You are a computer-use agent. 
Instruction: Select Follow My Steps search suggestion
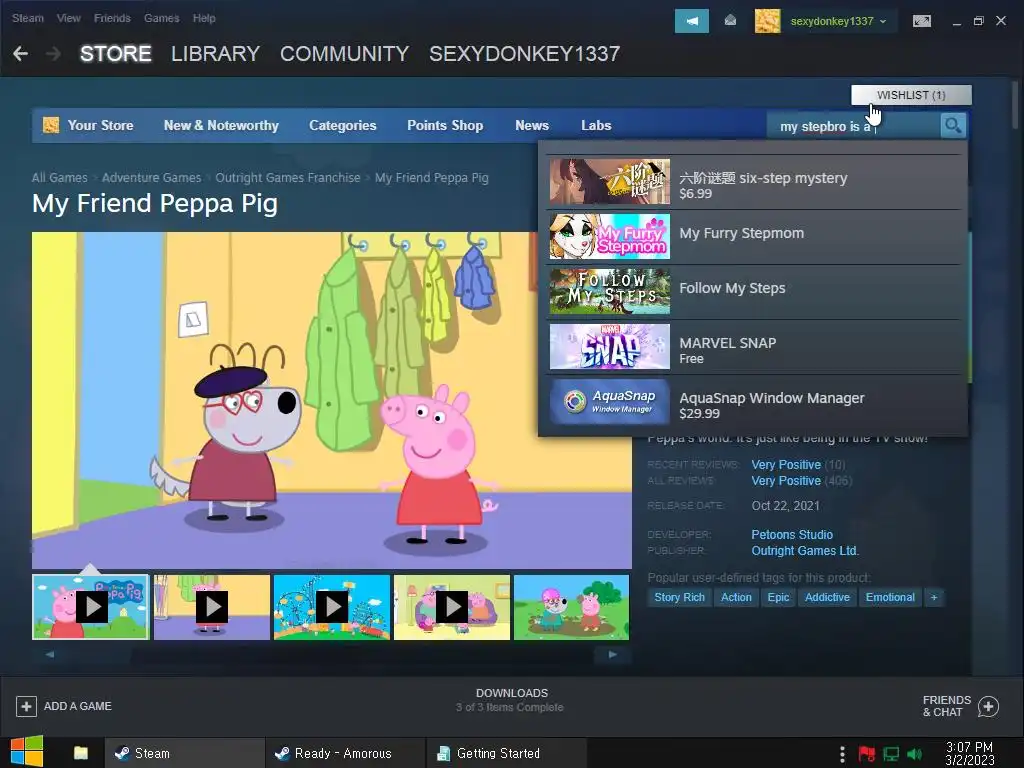click(754, 292)
